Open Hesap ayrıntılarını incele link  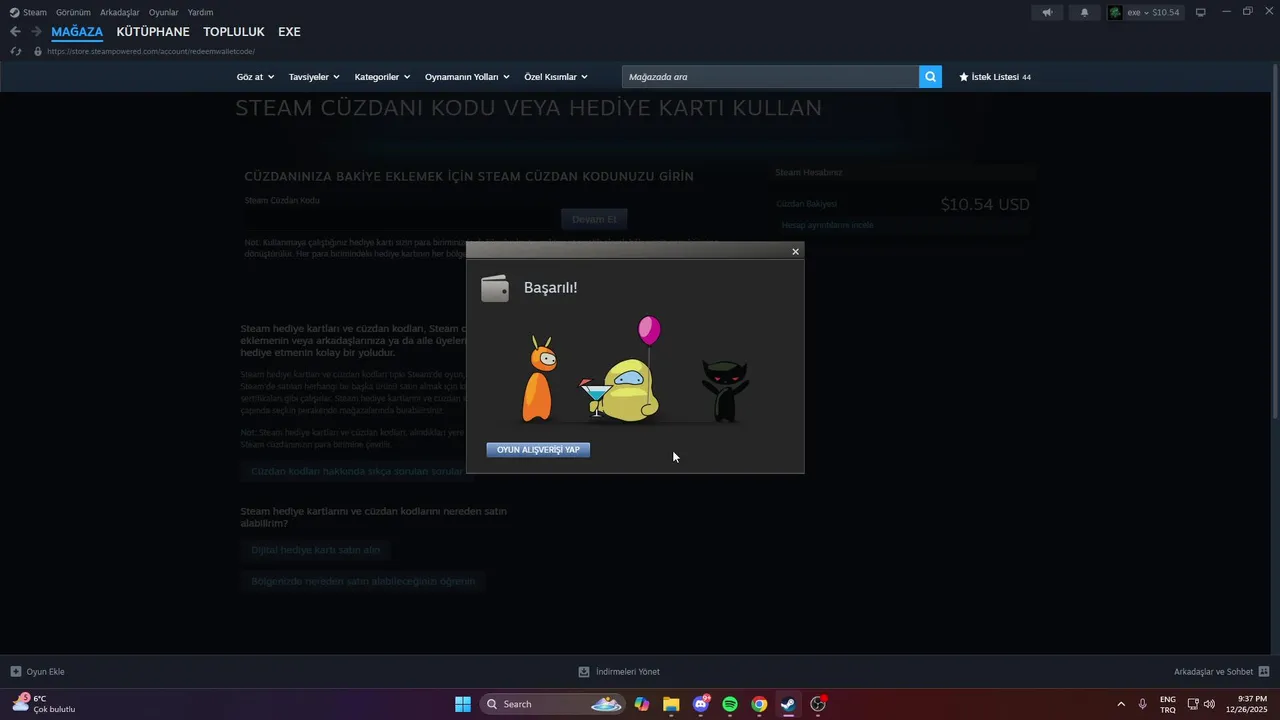[x=827, y=225]
